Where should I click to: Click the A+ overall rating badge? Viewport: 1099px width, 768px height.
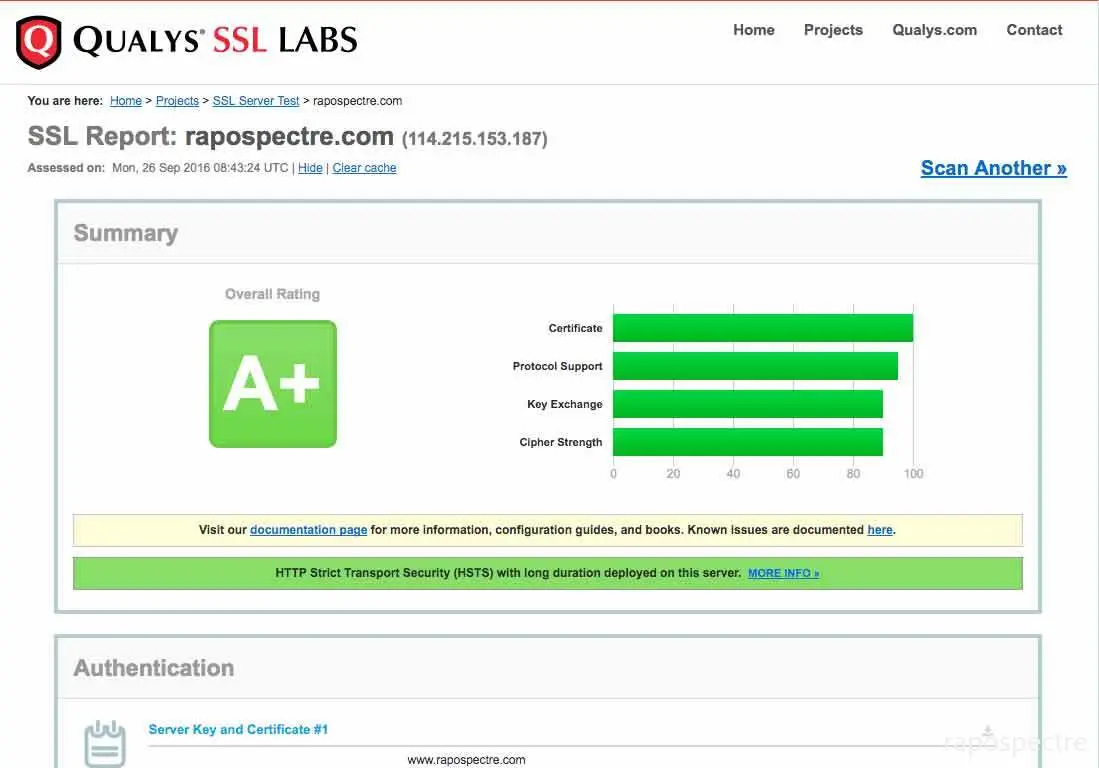click(x=273, y=384)
